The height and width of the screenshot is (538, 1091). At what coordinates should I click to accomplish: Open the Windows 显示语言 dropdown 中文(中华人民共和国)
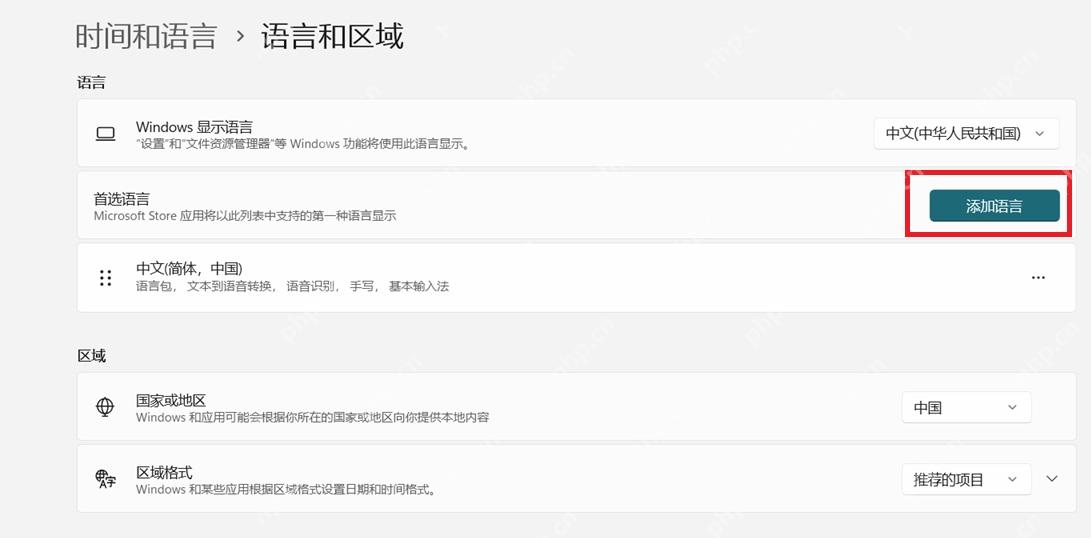(966, 134)
